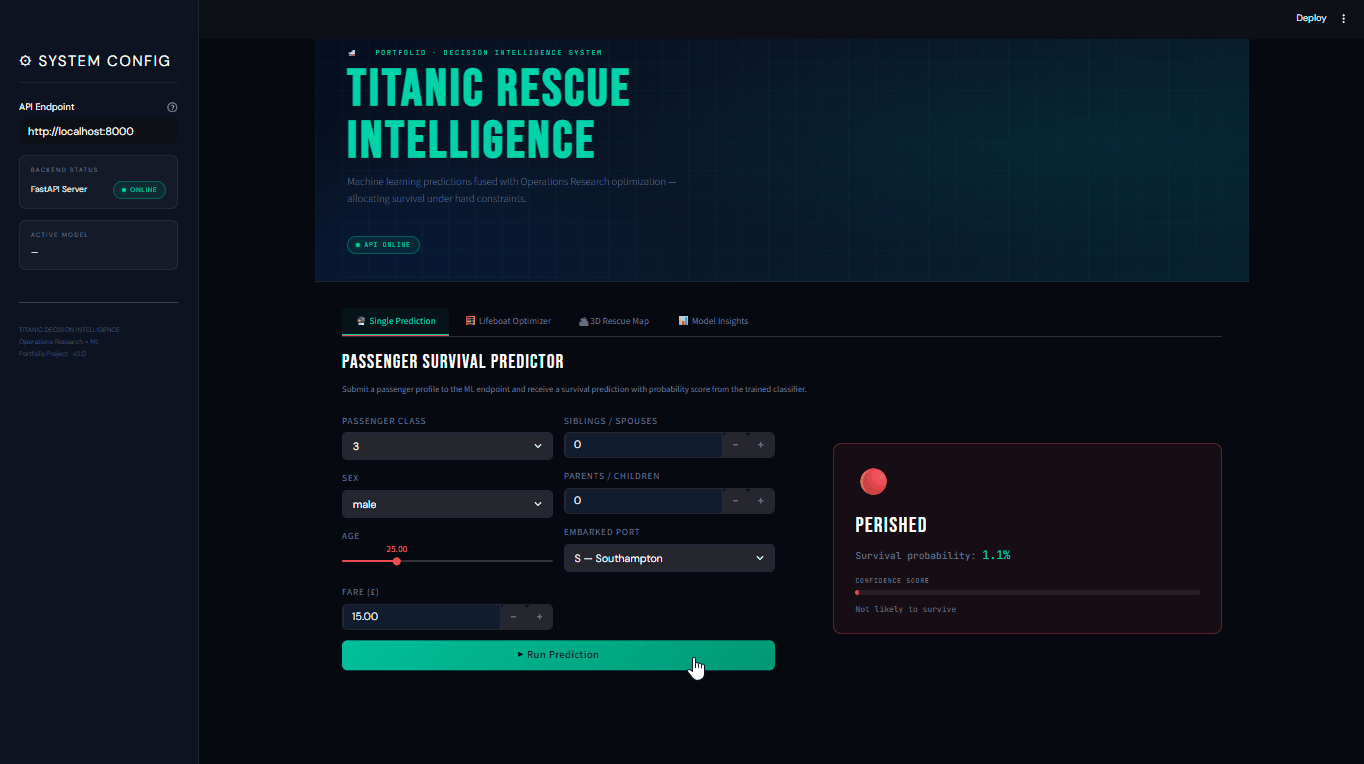1364x764 pixels.
Task: Decrease Siblings / Spouses with minus
Action: pyautogui.click(x=736, y=445)
